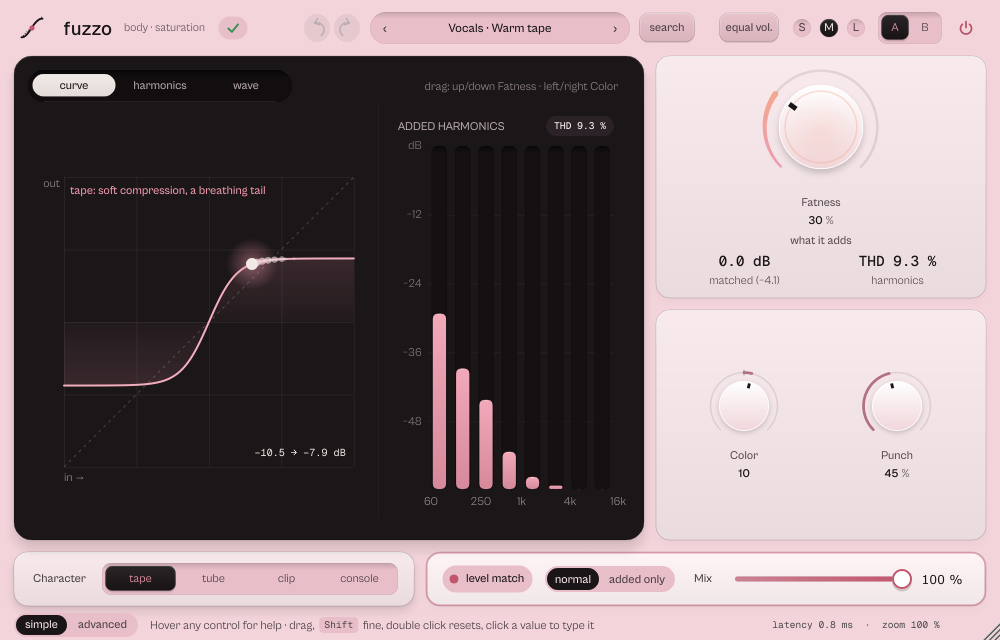Select the added only monitoring mode
The height and width of the screenshot is (640, 1000).
click(636, 579)
